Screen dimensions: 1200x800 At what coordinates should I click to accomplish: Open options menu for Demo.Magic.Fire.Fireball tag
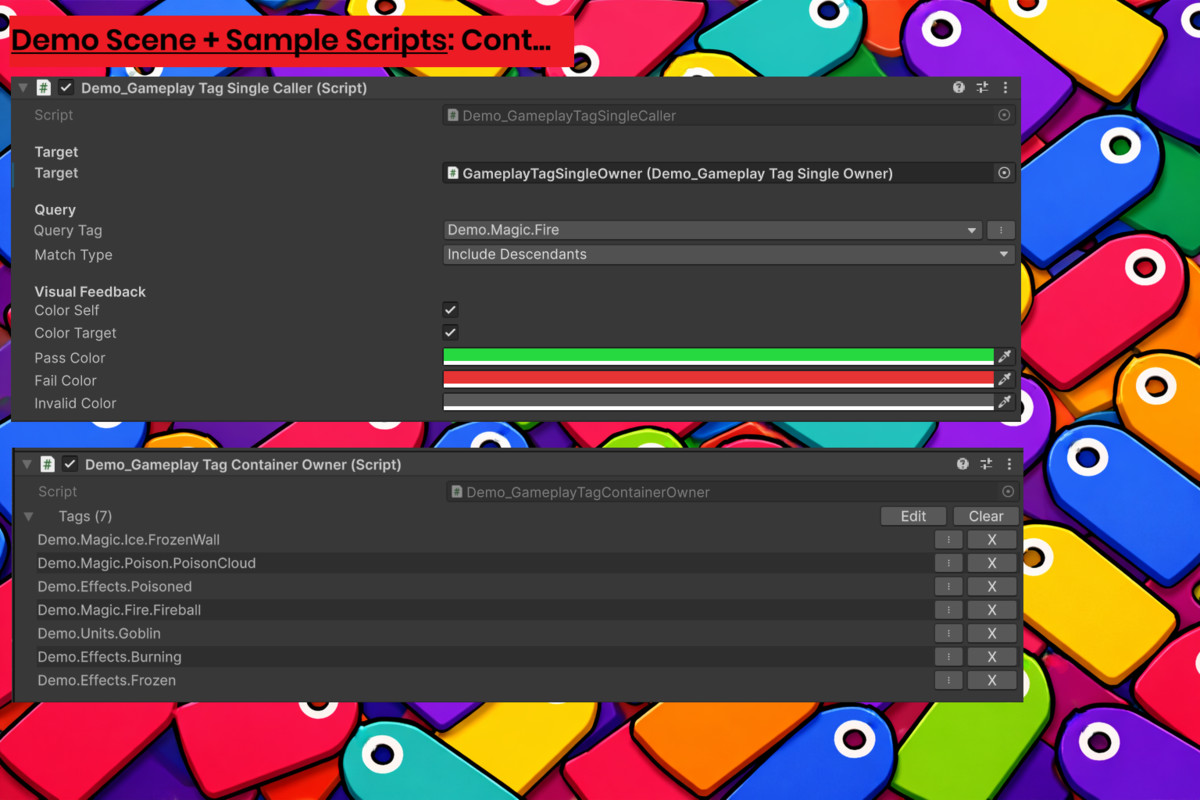point(948,610)
